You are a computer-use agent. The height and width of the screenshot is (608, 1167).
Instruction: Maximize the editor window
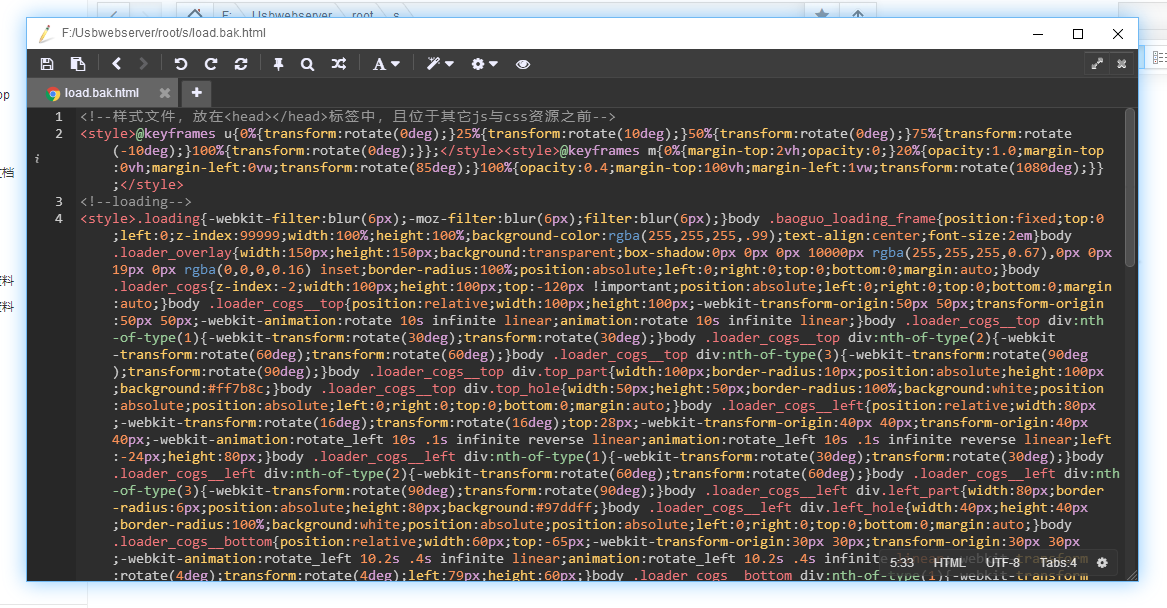(x=1078, y=33)
